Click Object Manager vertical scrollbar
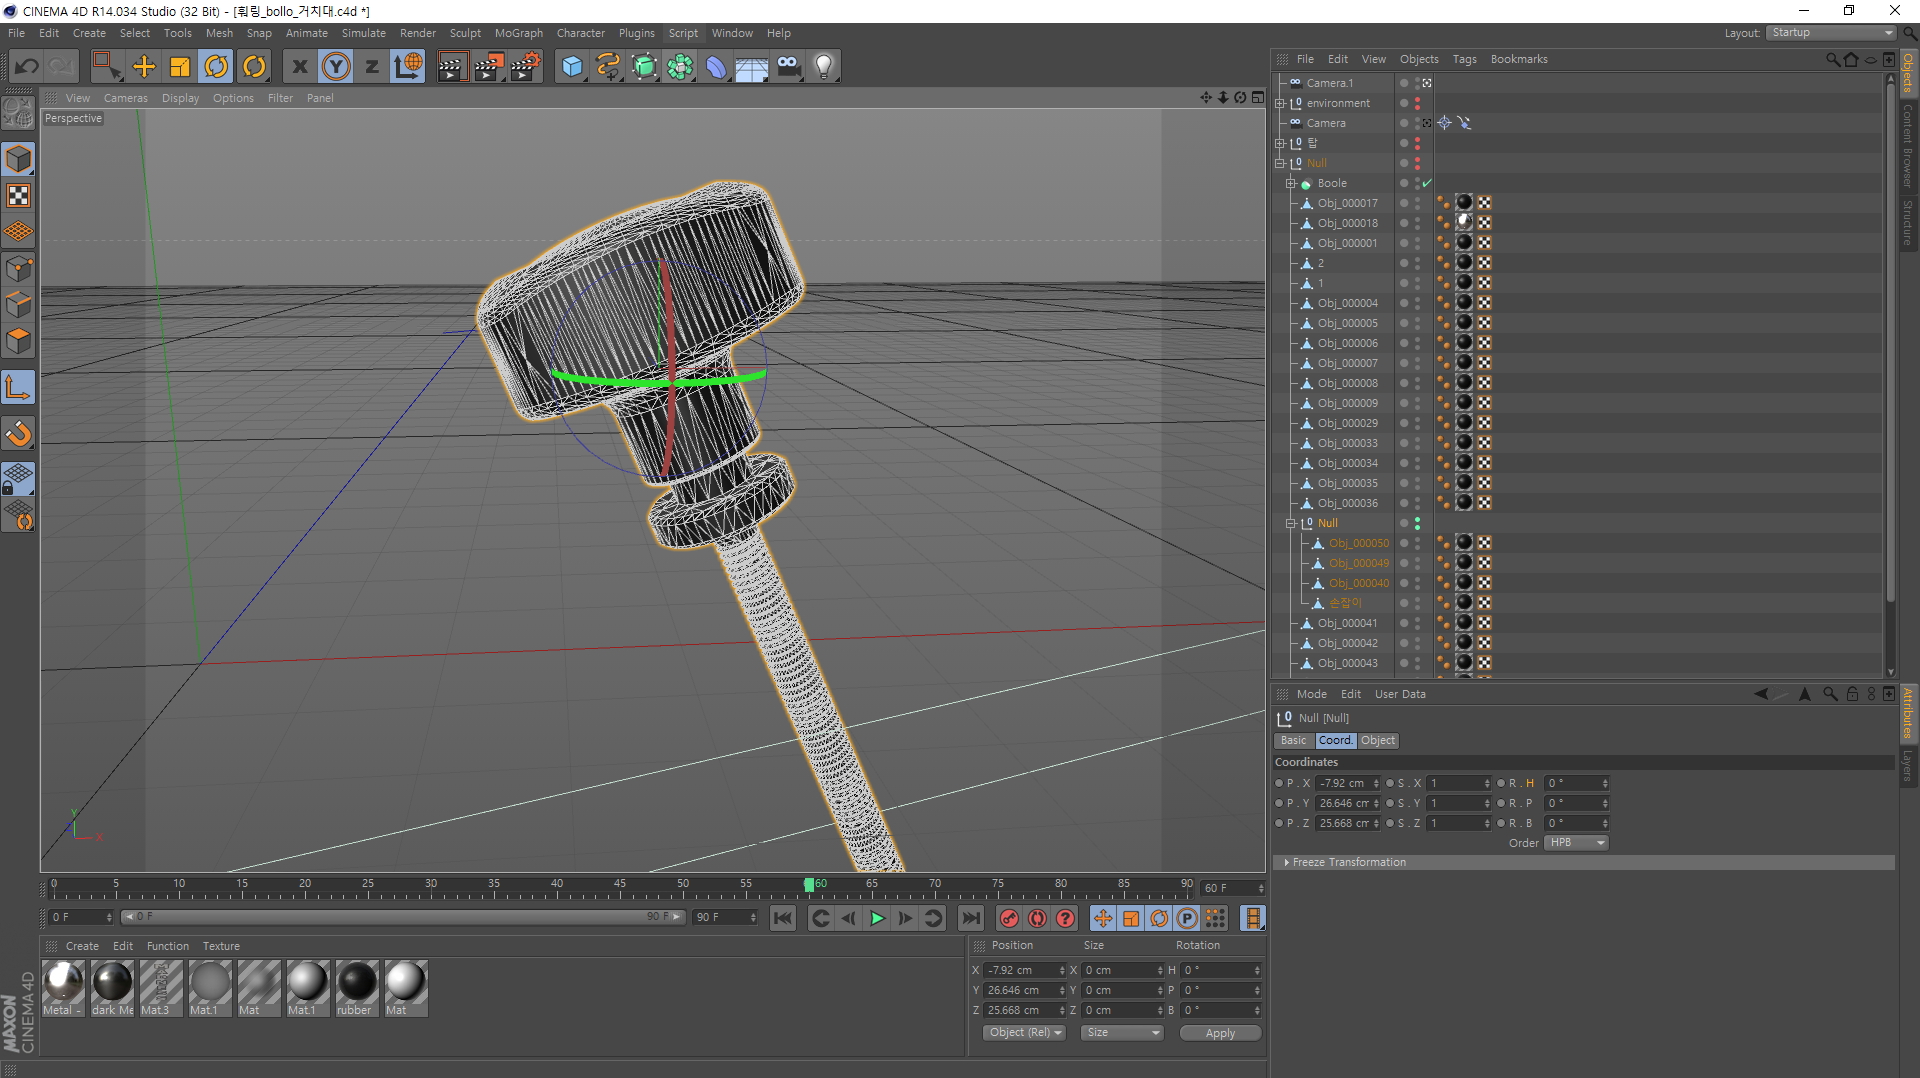The height and width of the screenshot is (1078, 1920). pos(1890,340)
